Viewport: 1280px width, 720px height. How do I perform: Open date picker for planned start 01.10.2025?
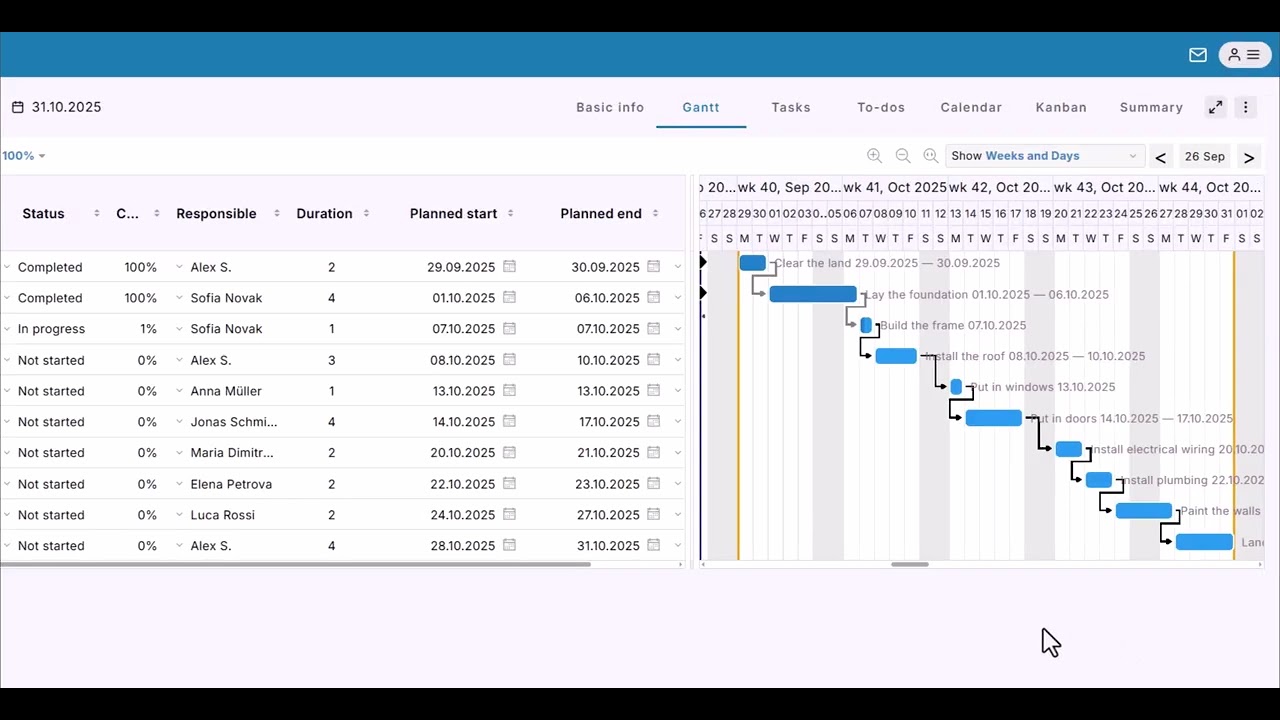509,298
